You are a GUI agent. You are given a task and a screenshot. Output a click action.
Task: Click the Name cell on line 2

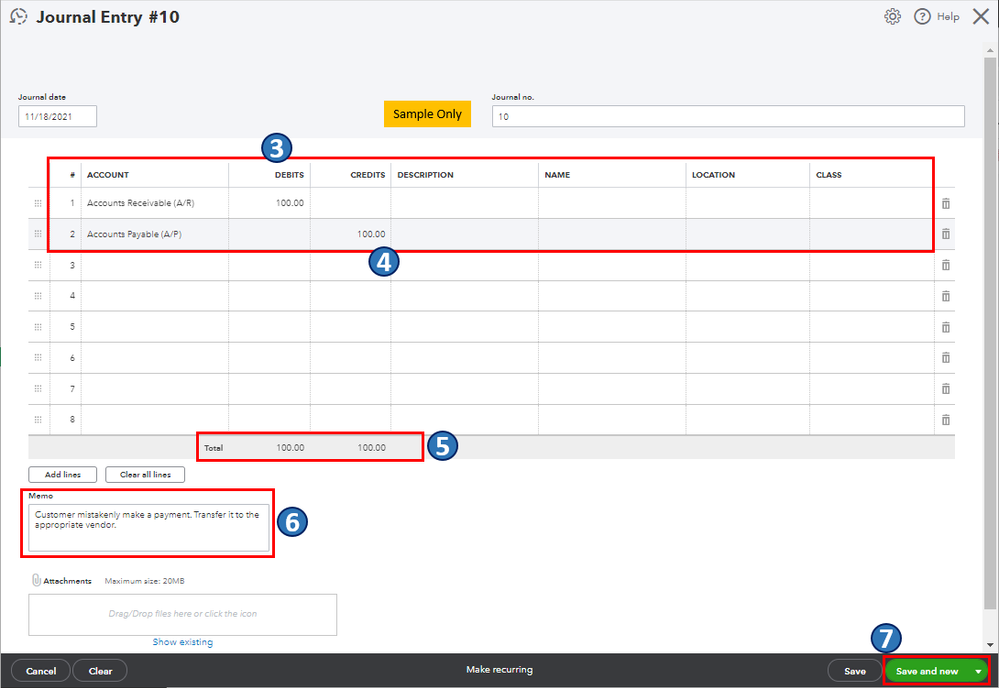pos(612,234)
